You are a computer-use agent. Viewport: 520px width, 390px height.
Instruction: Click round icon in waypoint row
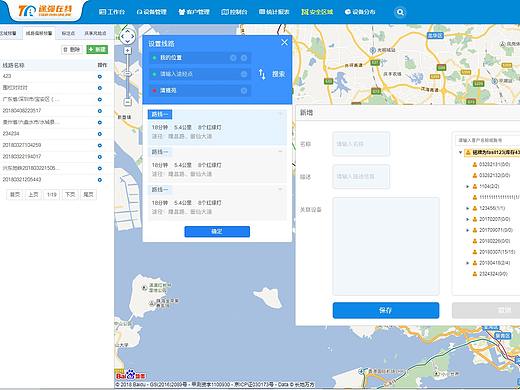tap(244, 74)
